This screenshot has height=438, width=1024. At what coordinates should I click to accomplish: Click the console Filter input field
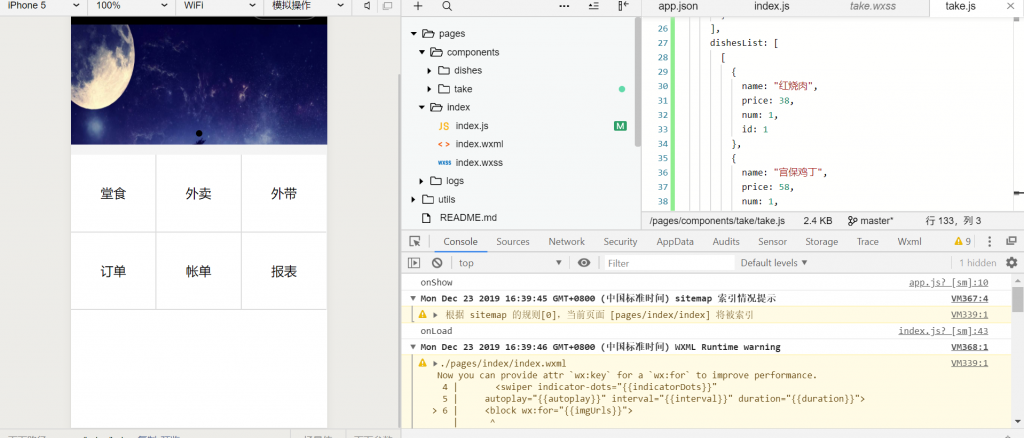click(669, 262)
